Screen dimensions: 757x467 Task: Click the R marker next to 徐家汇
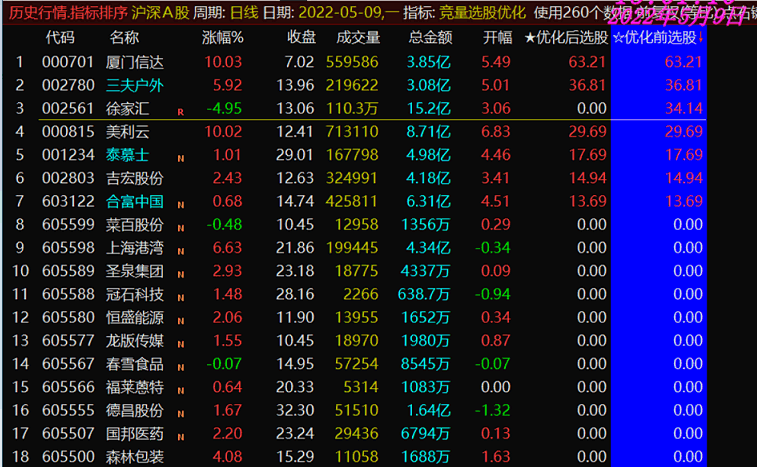181,112
